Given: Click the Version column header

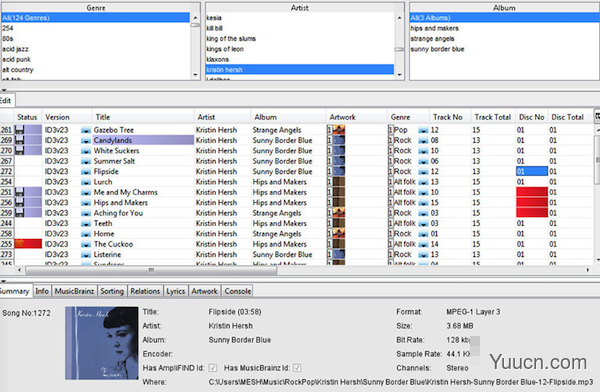Looking at the screenshot, I should tap(67, 117).
